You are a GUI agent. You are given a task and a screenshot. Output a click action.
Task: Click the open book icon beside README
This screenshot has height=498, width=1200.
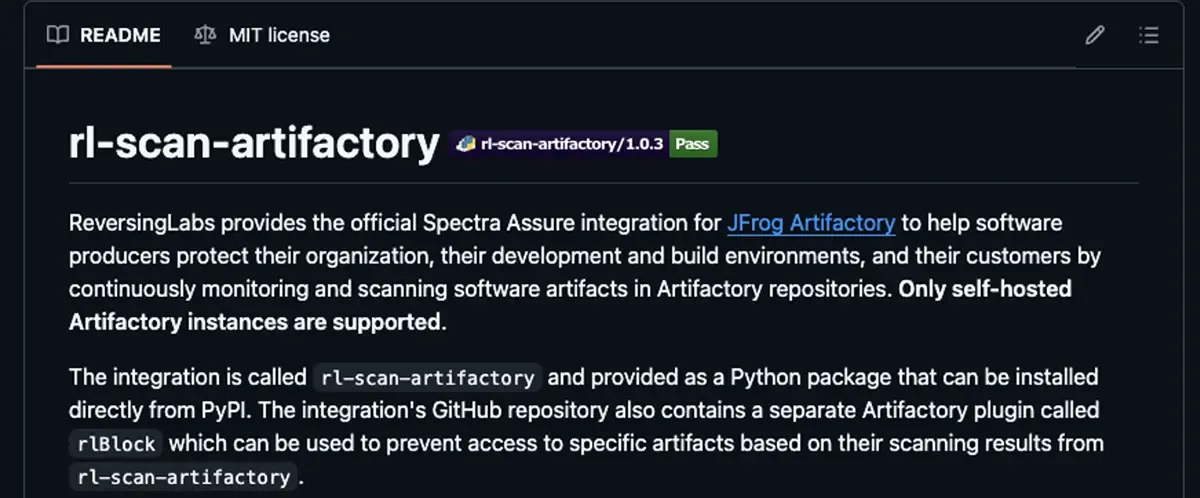(58, 35)
